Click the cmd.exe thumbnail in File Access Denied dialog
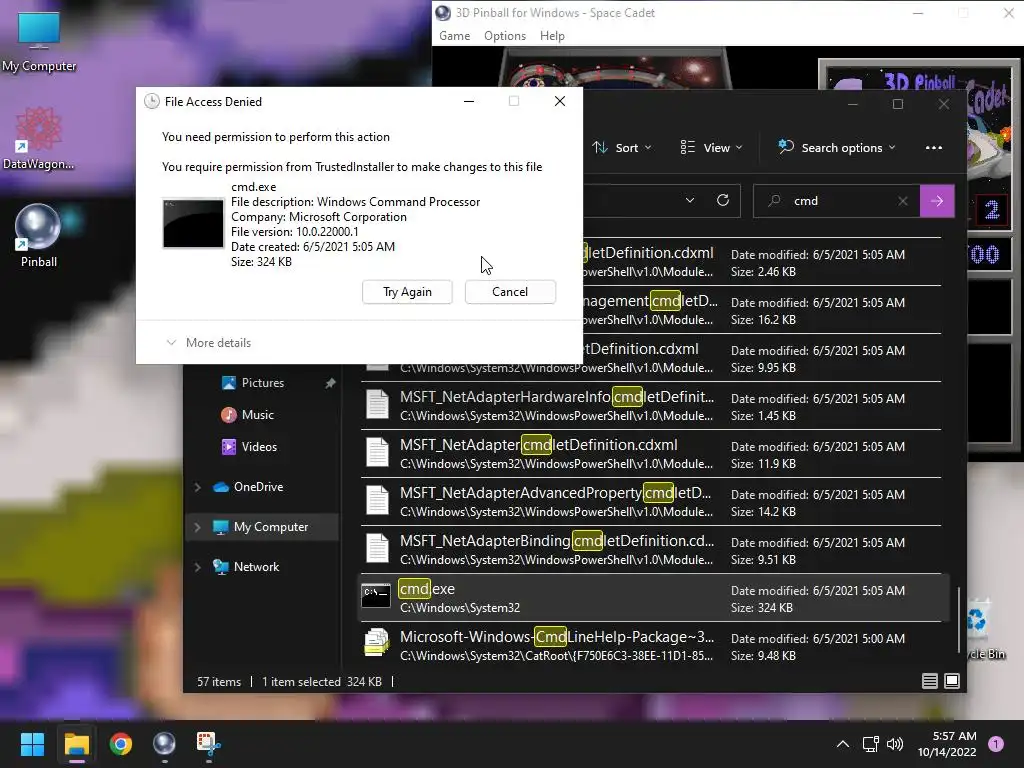The height and width of the screenshot is (768, 1024). click(x=193, y=223)
